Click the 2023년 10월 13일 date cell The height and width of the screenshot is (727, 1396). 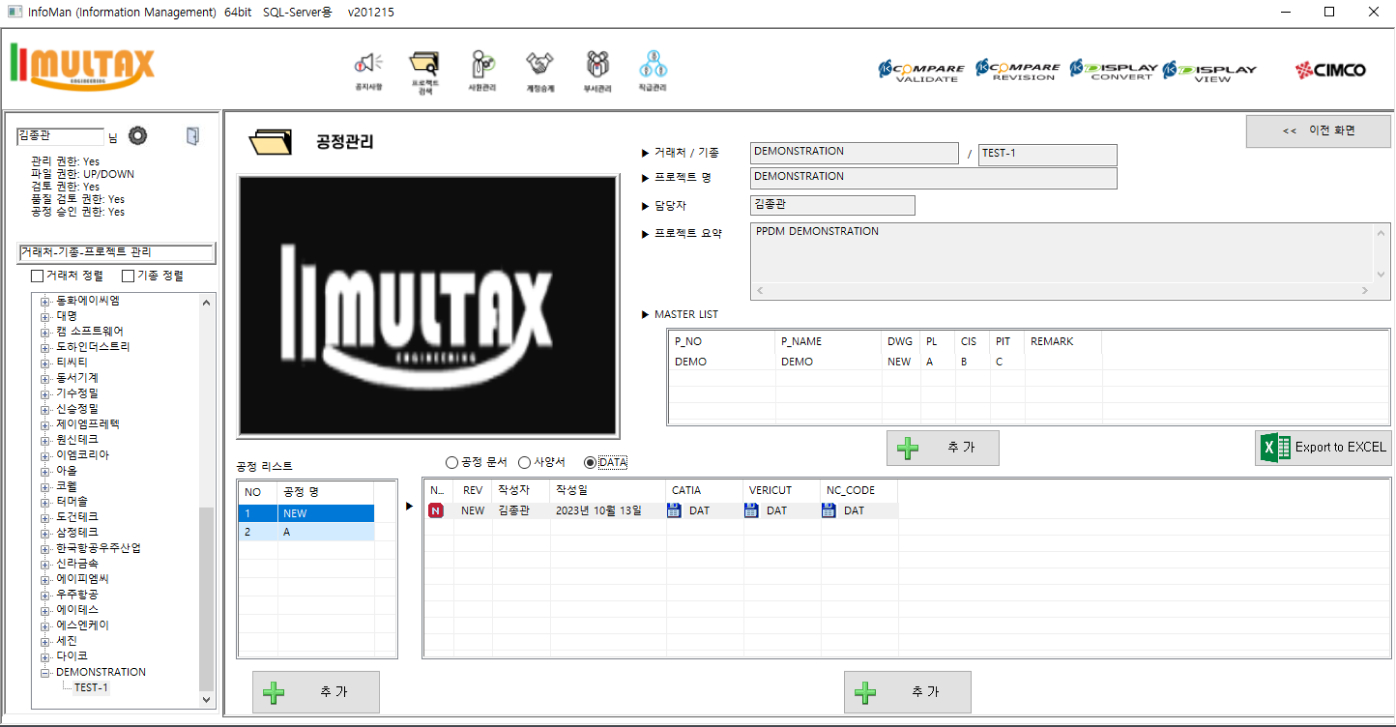[x=601, y=511]
